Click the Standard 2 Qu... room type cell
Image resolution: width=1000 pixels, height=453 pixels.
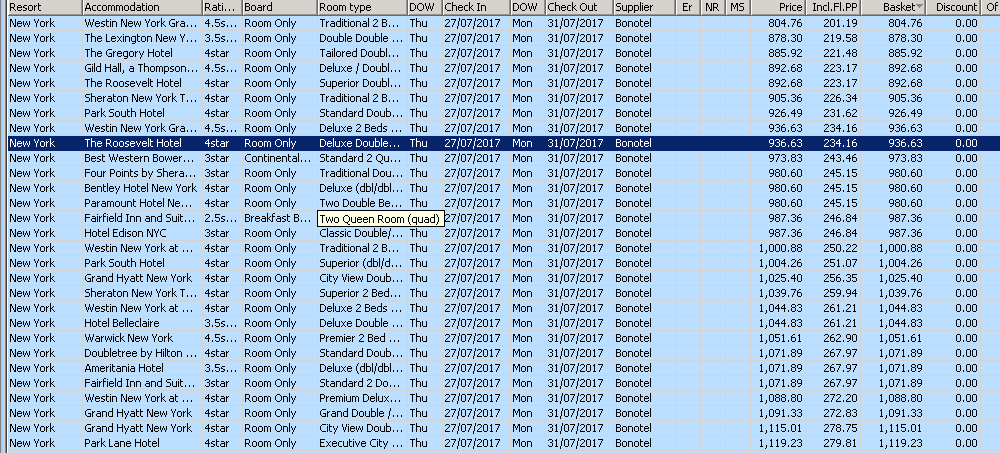coord(362,158)
